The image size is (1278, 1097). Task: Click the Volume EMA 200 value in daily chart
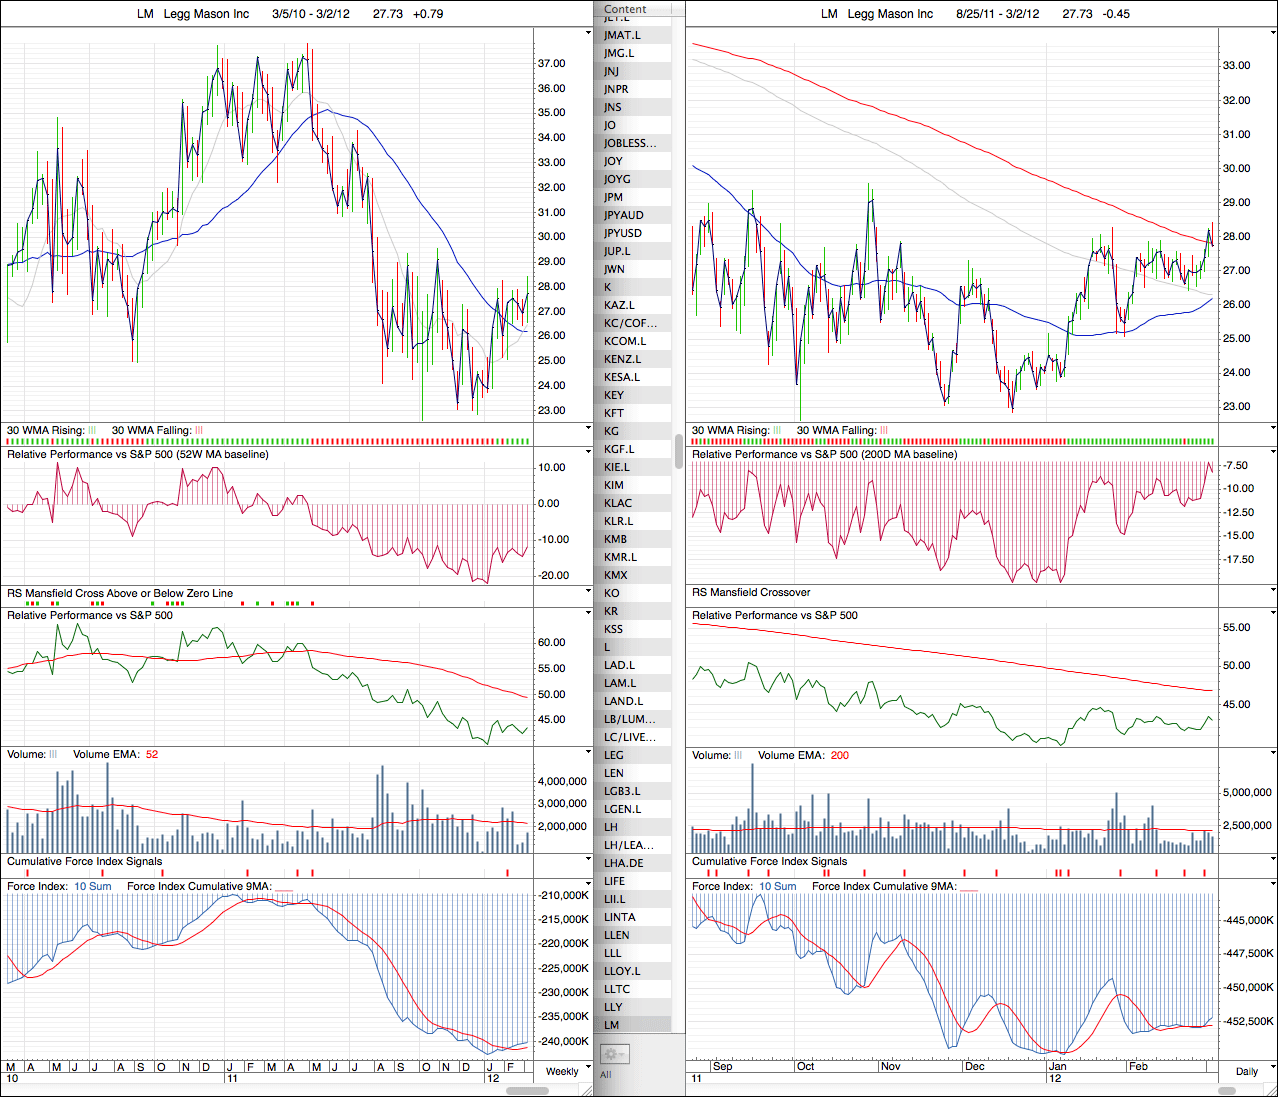click(x=839, y=756)
